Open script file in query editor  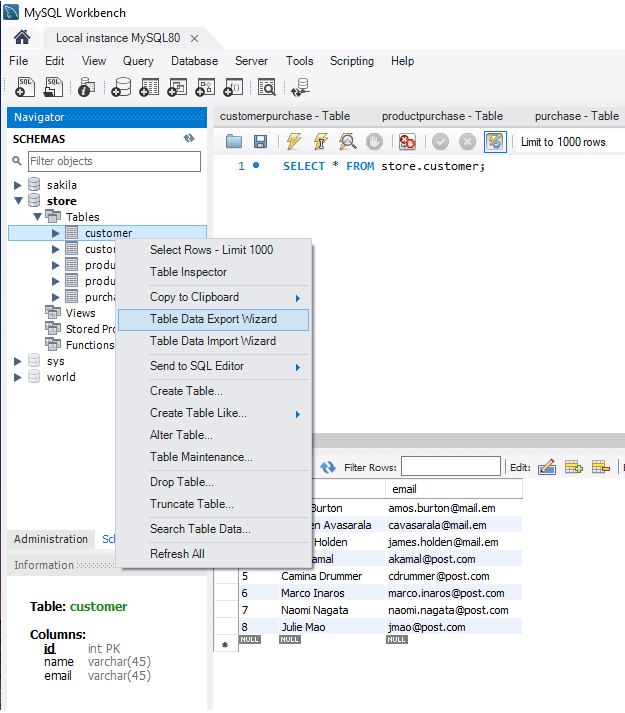pos(234,142)
